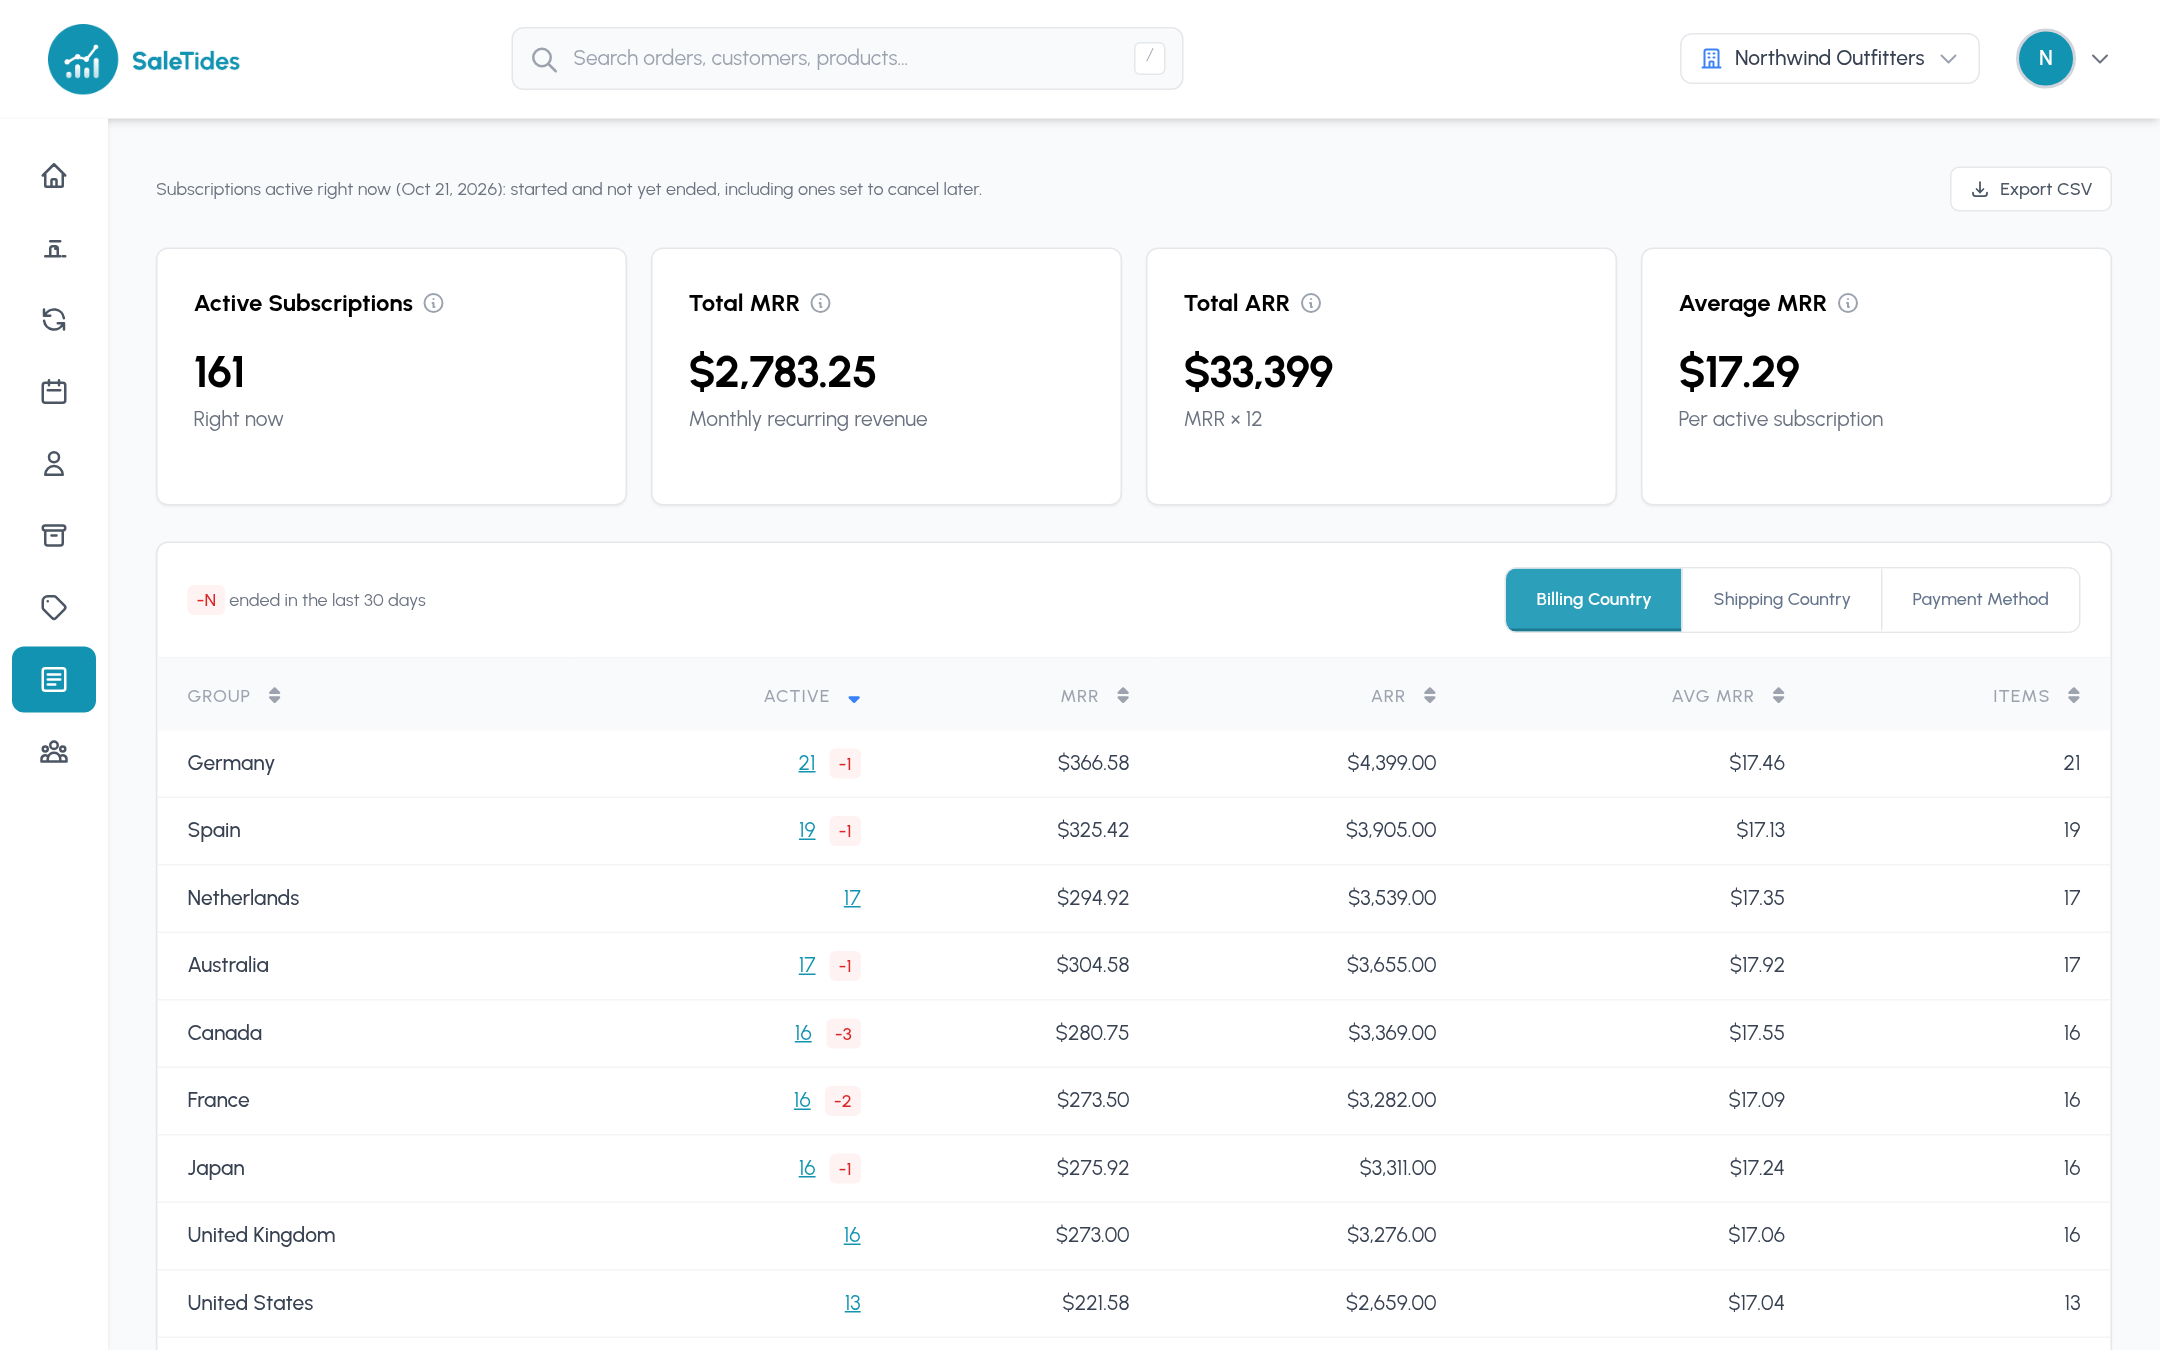Click France's -2 ended badge

843,1101
